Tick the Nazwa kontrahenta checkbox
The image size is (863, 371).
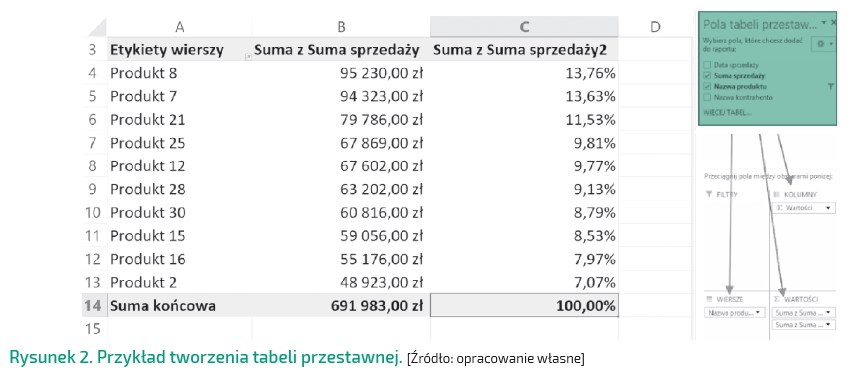(707, 97)
